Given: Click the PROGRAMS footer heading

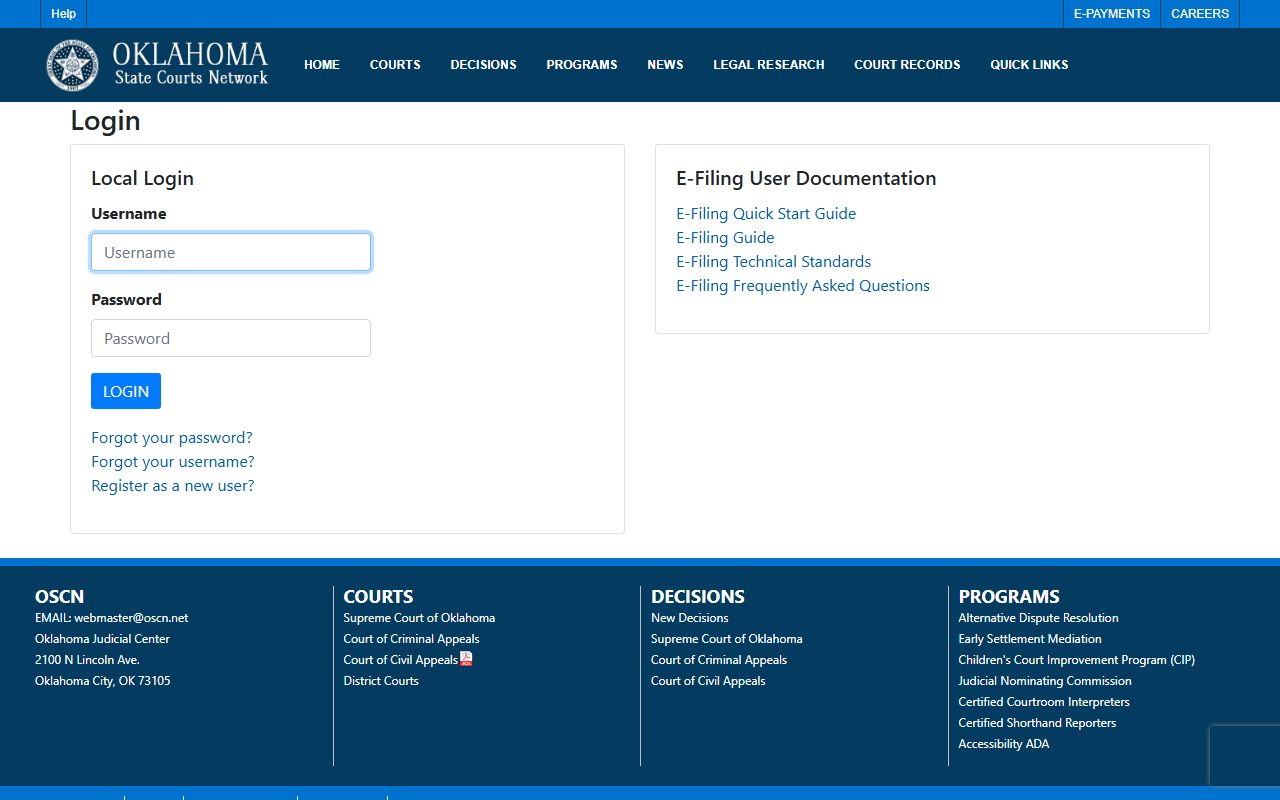Looking at the screenshot, I should [x=1009, y=597].
